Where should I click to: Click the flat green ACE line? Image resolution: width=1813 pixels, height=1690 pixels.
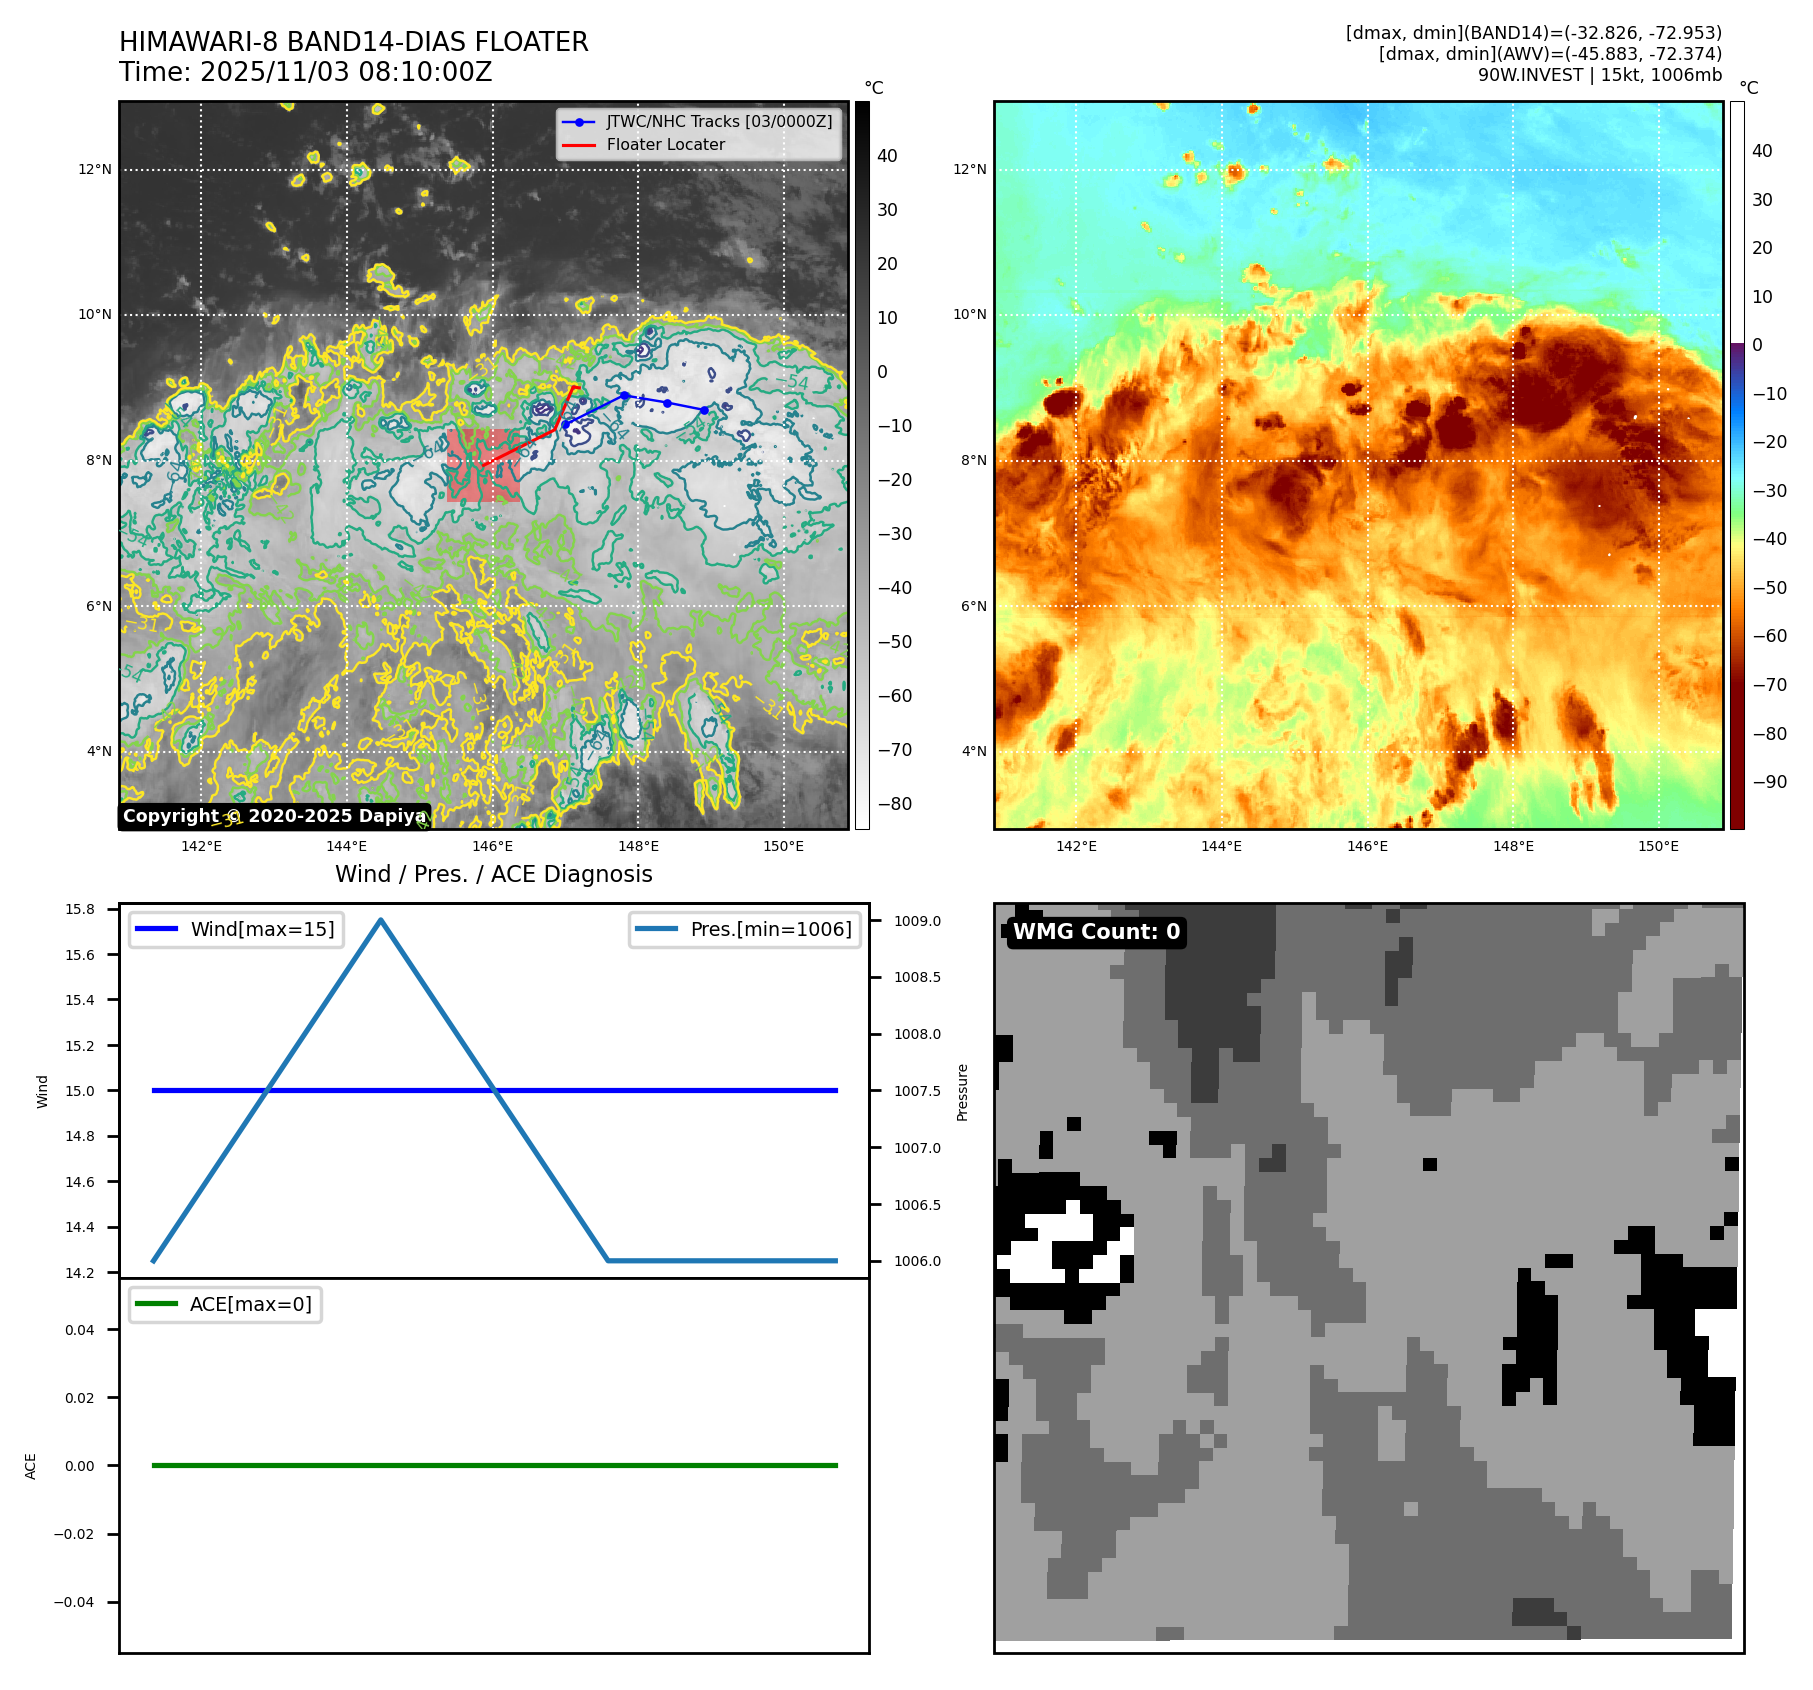point(494,1465)
